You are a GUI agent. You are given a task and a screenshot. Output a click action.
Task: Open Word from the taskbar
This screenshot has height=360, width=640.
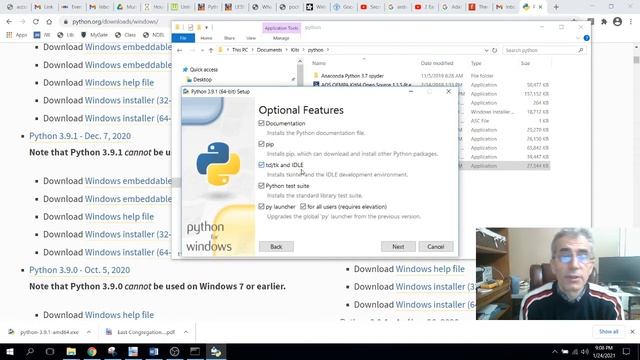point(154,351)
